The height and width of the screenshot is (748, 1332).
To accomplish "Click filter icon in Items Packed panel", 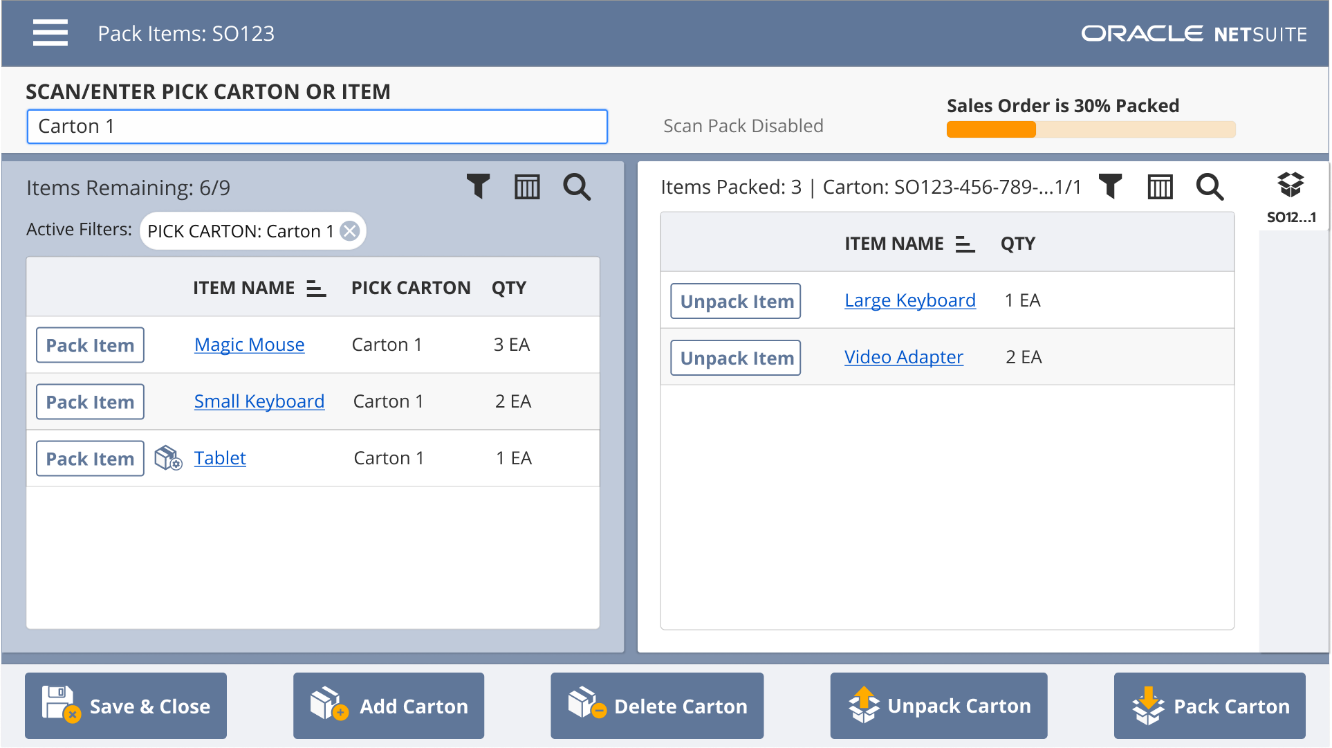I will (1110, 187).
